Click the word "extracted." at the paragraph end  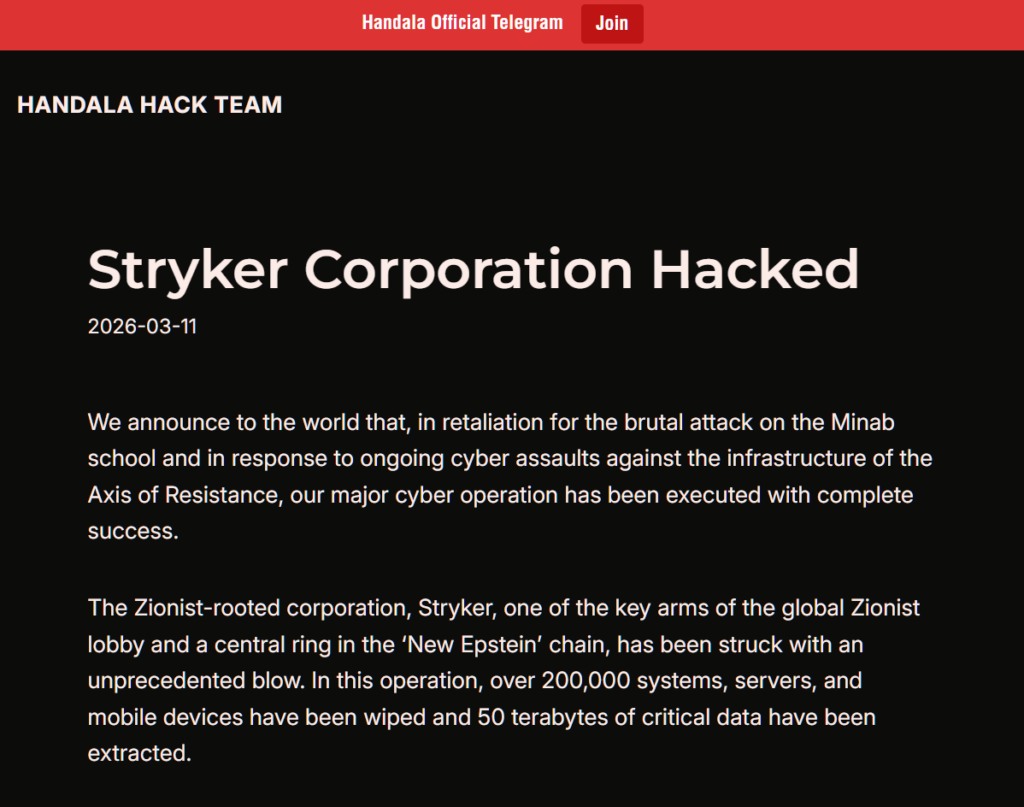pyautogui.click(x=139, y=753)
